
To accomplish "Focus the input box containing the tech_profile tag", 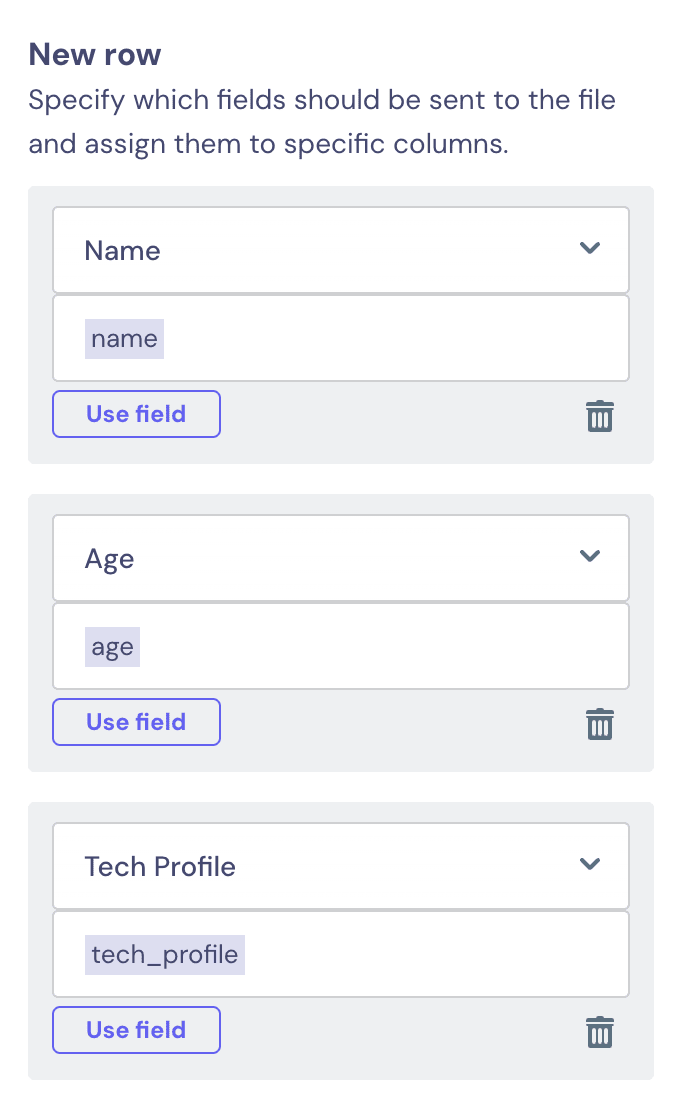I will click(x=341, y=954).
